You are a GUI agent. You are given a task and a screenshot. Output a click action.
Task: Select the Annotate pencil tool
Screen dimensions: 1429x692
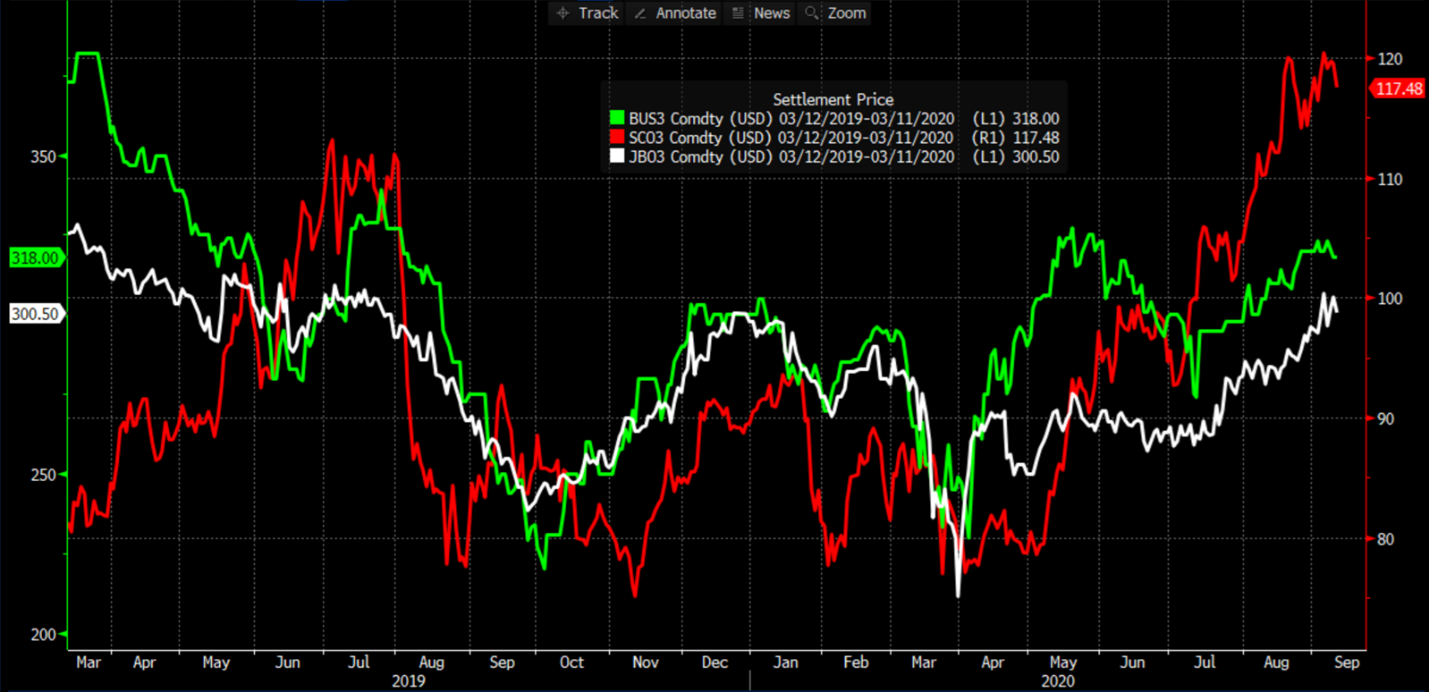tap(687, 13)
